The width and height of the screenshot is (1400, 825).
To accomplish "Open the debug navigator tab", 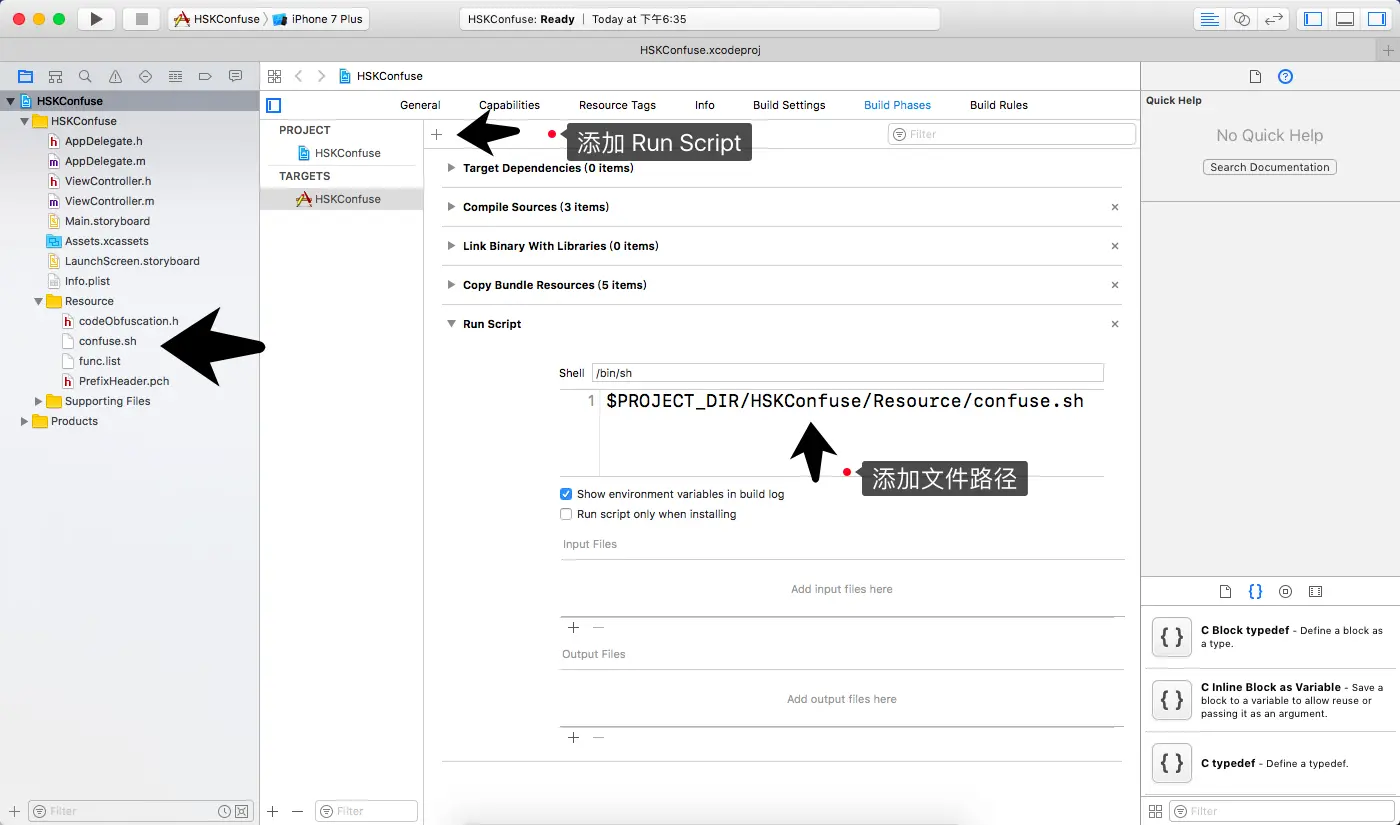I will tap(175, 76).
